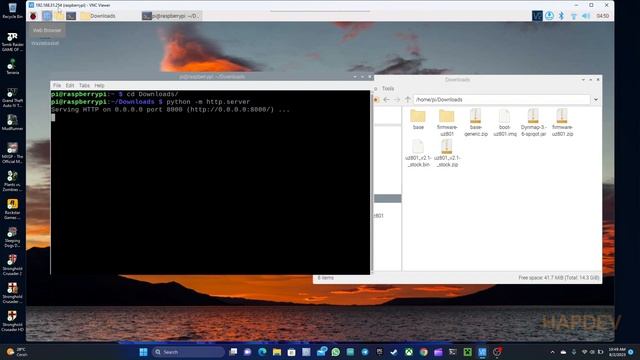Open the volume speaker tray icon
640x360 pixels.
coord(586,16)
